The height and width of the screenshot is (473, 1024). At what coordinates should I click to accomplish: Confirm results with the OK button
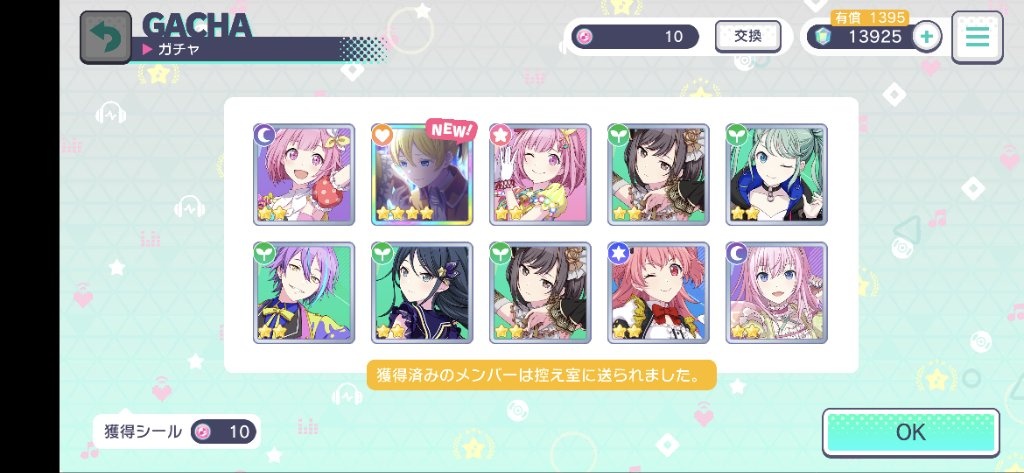910,432
